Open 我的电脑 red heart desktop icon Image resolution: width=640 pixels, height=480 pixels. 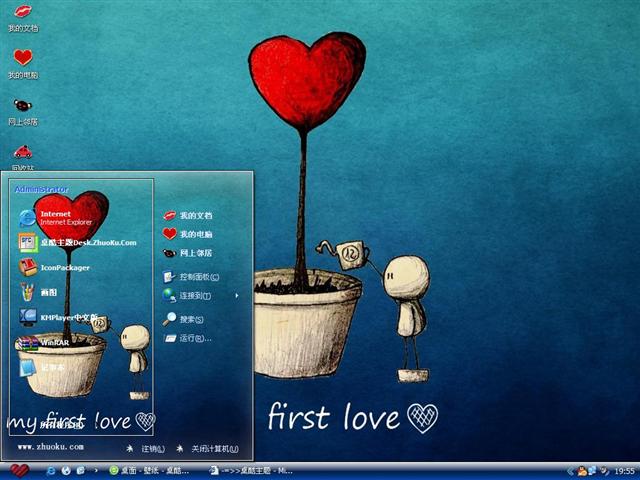pos(23,64)
